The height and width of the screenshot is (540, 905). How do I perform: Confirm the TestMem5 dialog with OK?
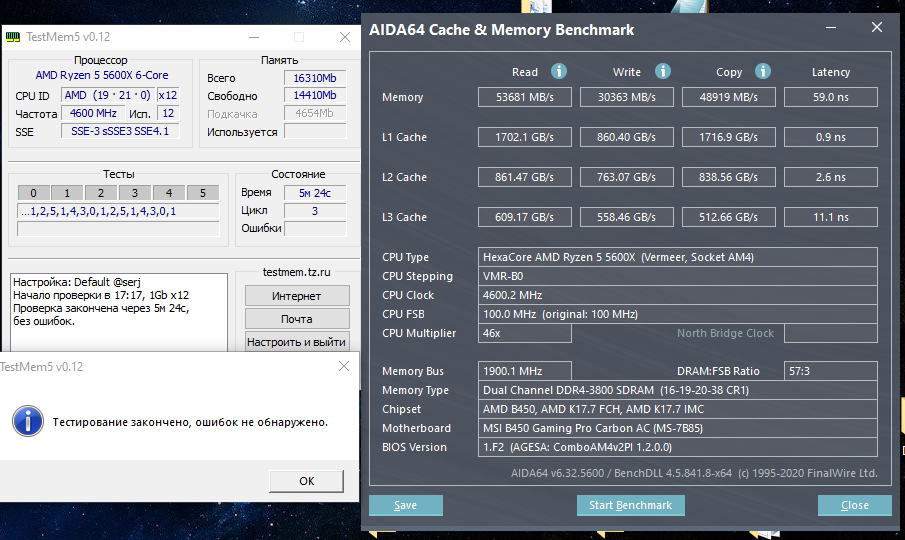coord(306,481)
